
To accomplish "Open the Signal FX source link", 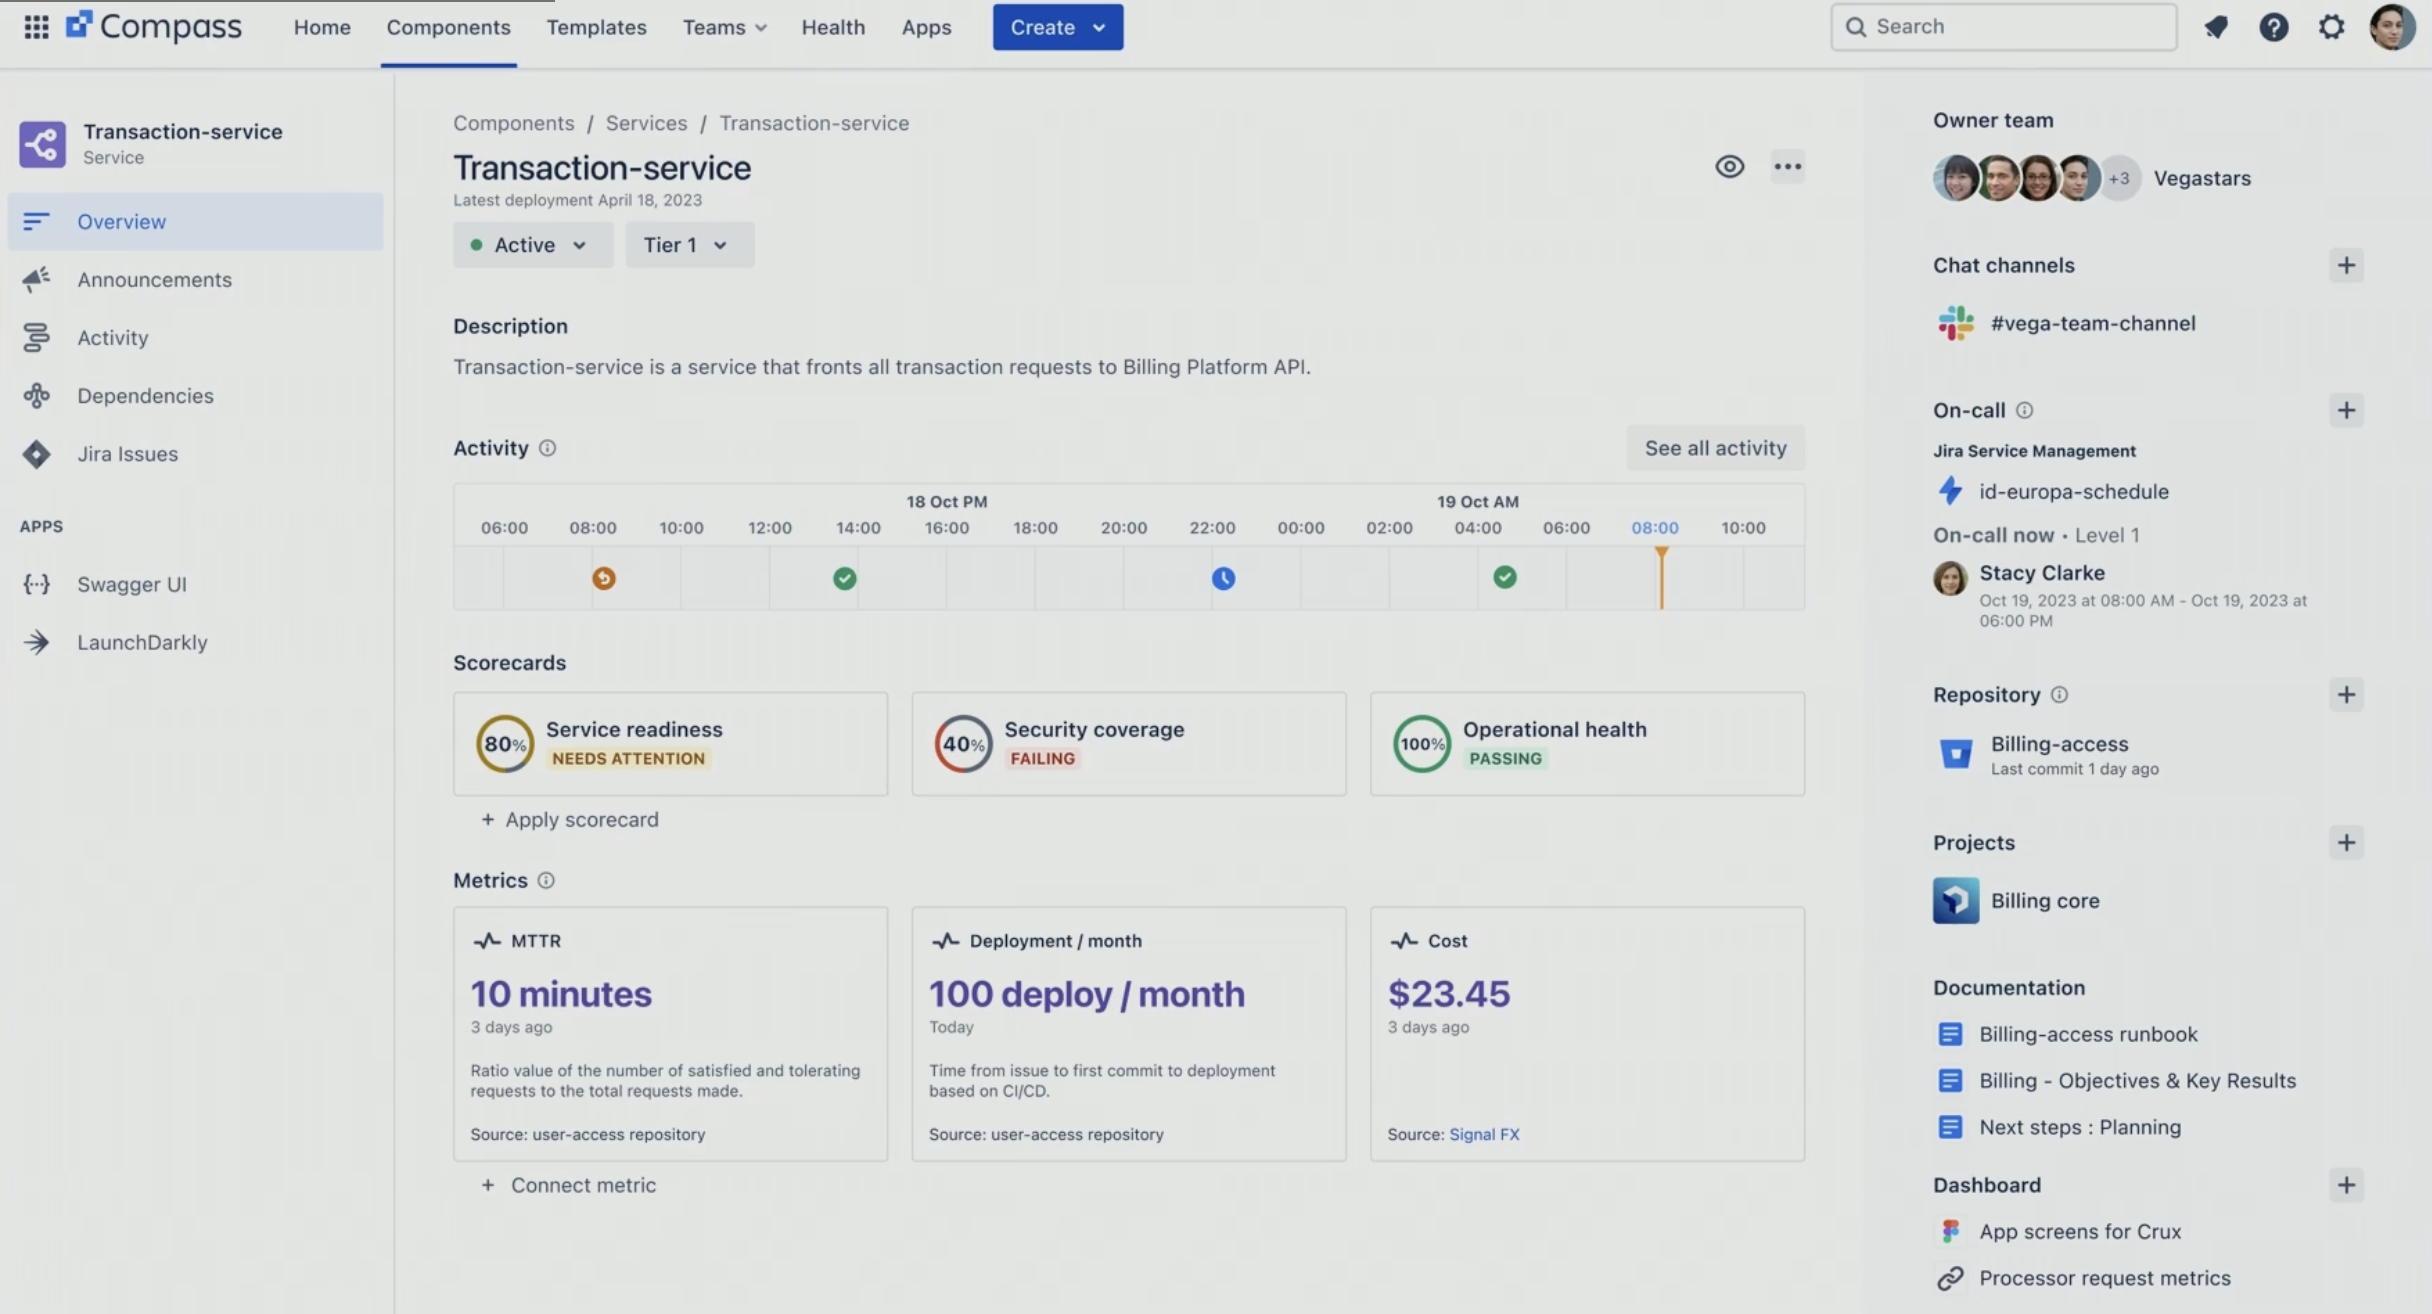I will [x=1484, y=1134].
